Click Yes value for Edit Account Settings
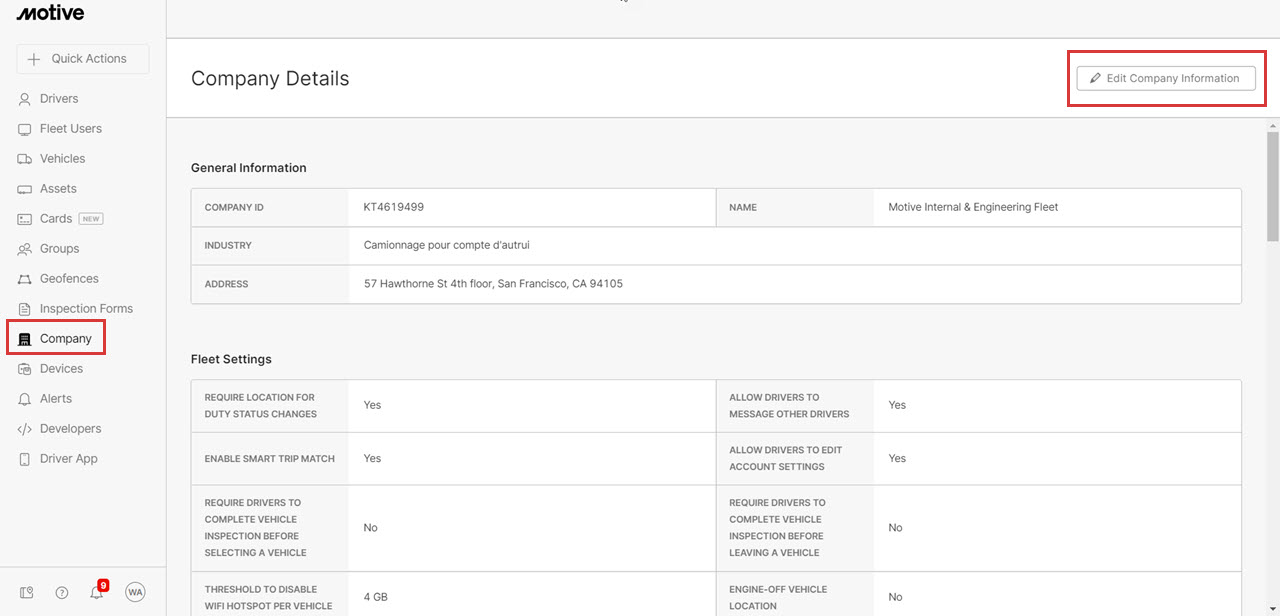Image resolution: width=1280 pixels, height=616 pixels. [x=897, y=458]
